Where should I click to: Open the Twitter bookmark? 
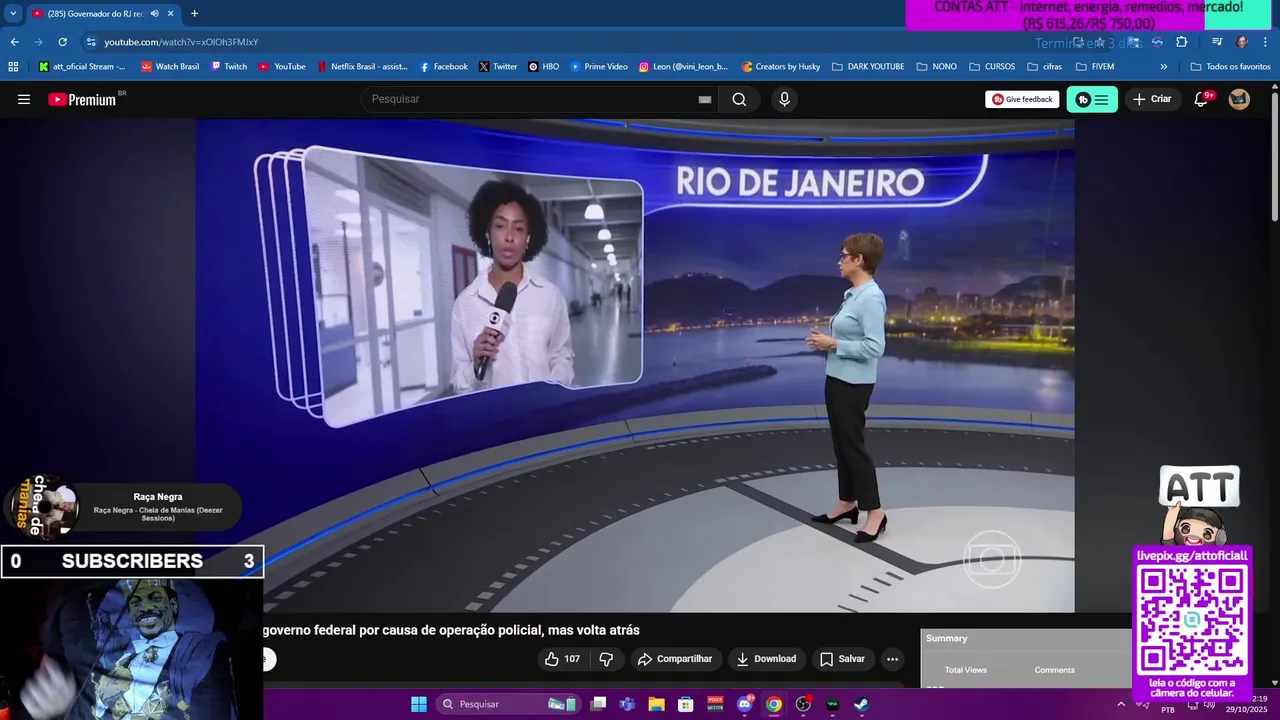point(498,67)
